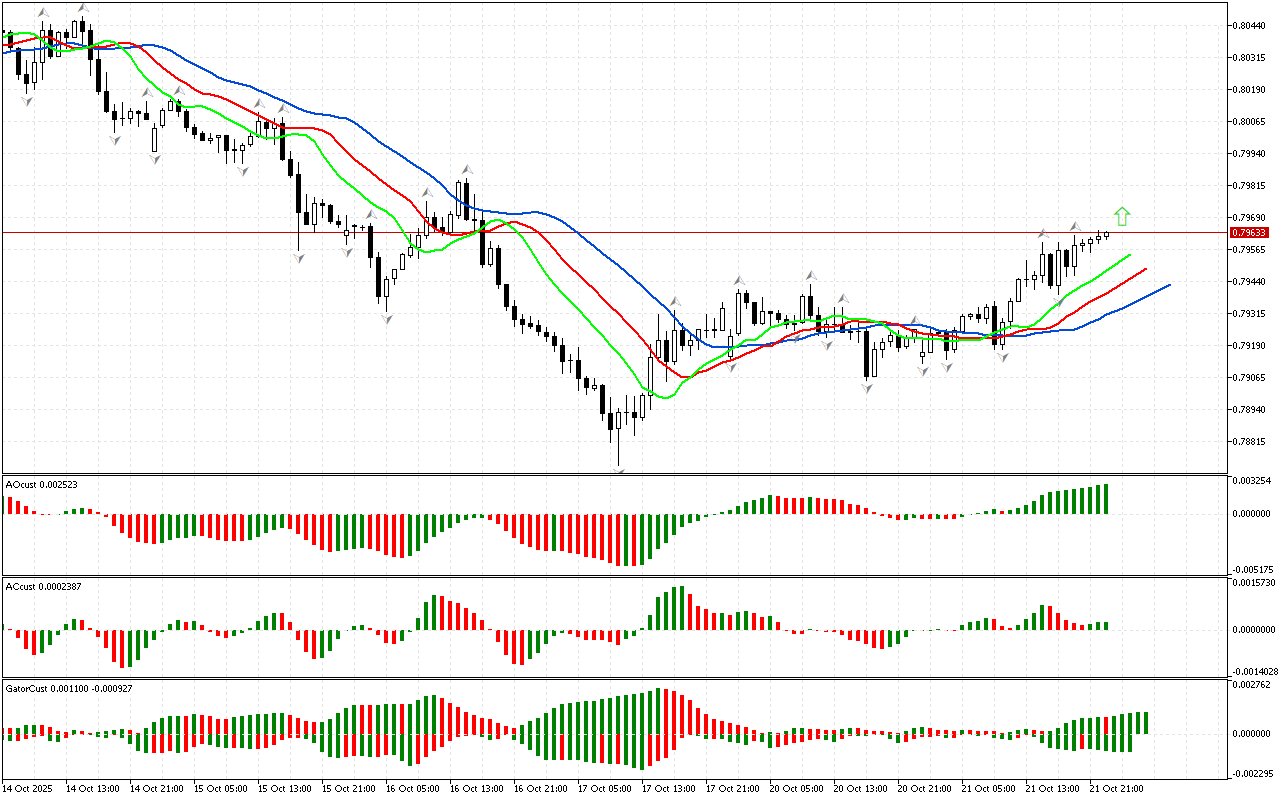
Task: Click the 0.80440 price axis label
Action: 1252,26
